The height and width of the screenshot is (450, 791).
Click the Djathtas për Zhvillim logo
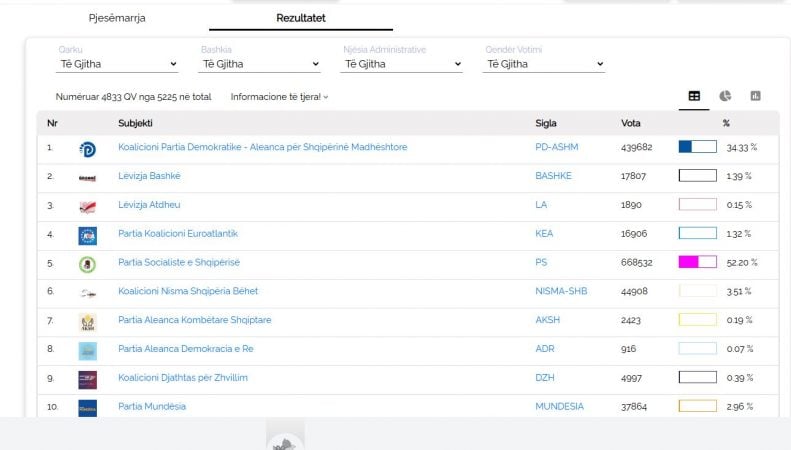(x=87, y=379)
